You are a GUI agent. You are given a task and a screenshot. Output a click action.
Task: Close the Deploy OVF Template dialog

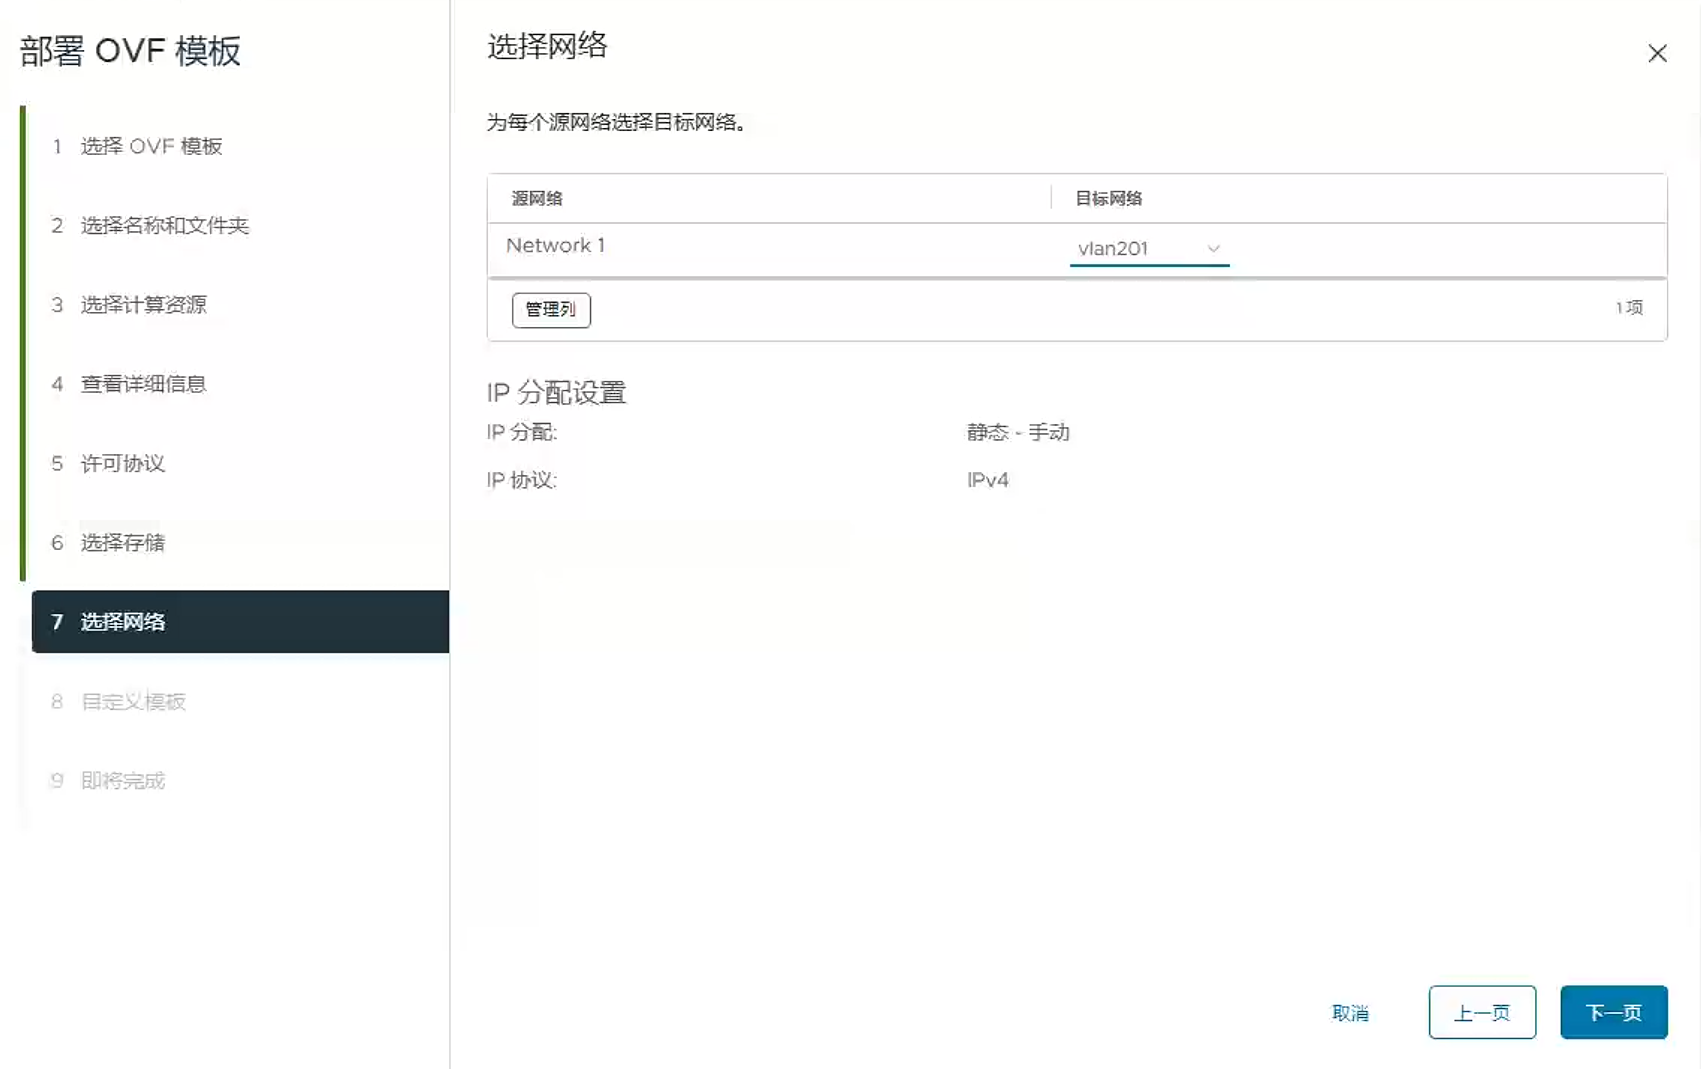pos(1657,53)
